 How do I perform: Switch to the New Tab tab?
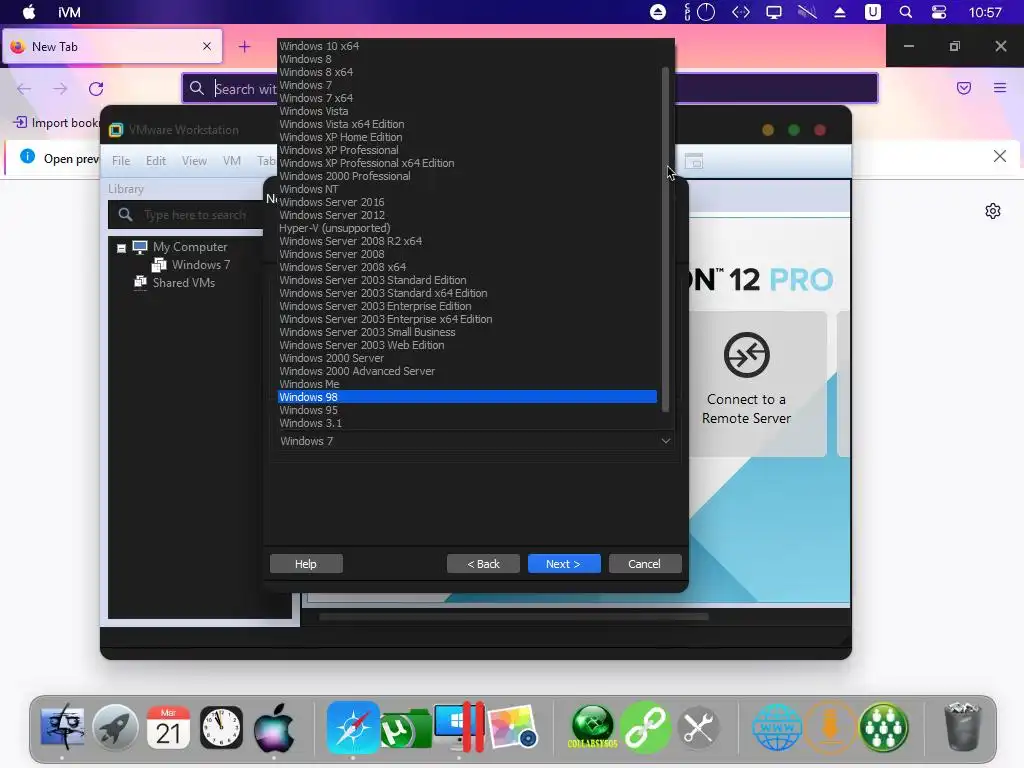tap(112, 46)
